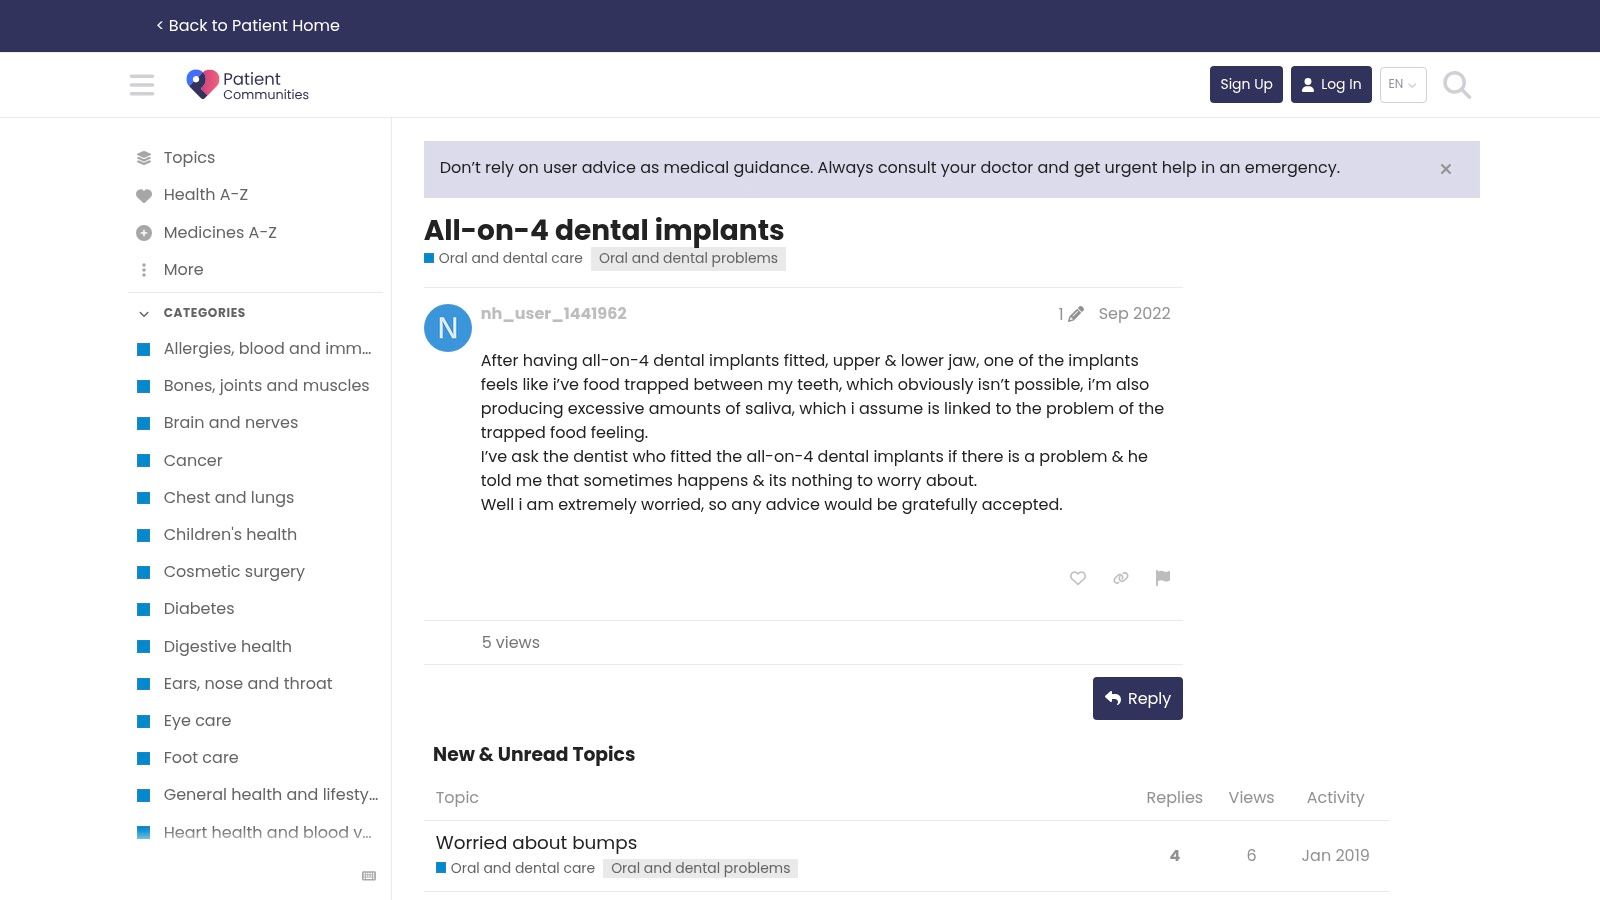Click nh_user_1441962's avatar

point(447,328)
